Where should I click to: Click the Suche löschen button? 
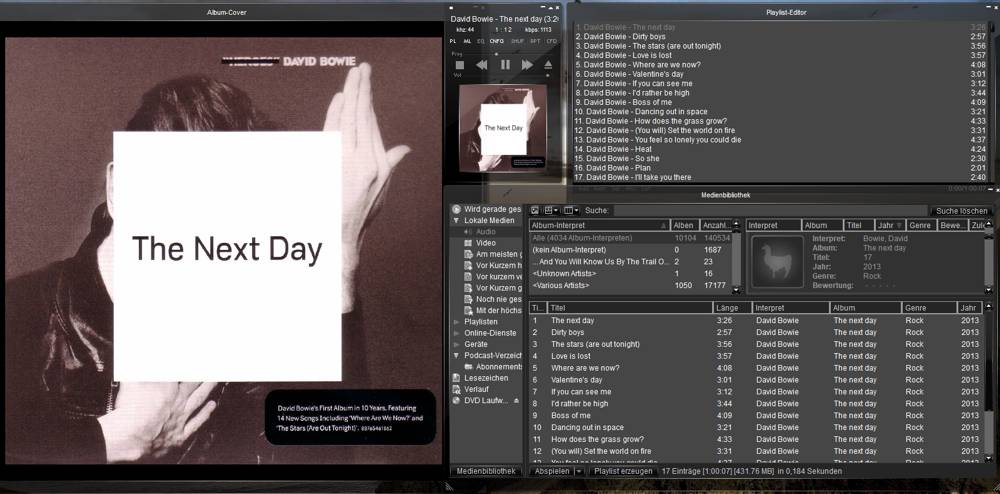pyautogui.click(x=961, y=211)
